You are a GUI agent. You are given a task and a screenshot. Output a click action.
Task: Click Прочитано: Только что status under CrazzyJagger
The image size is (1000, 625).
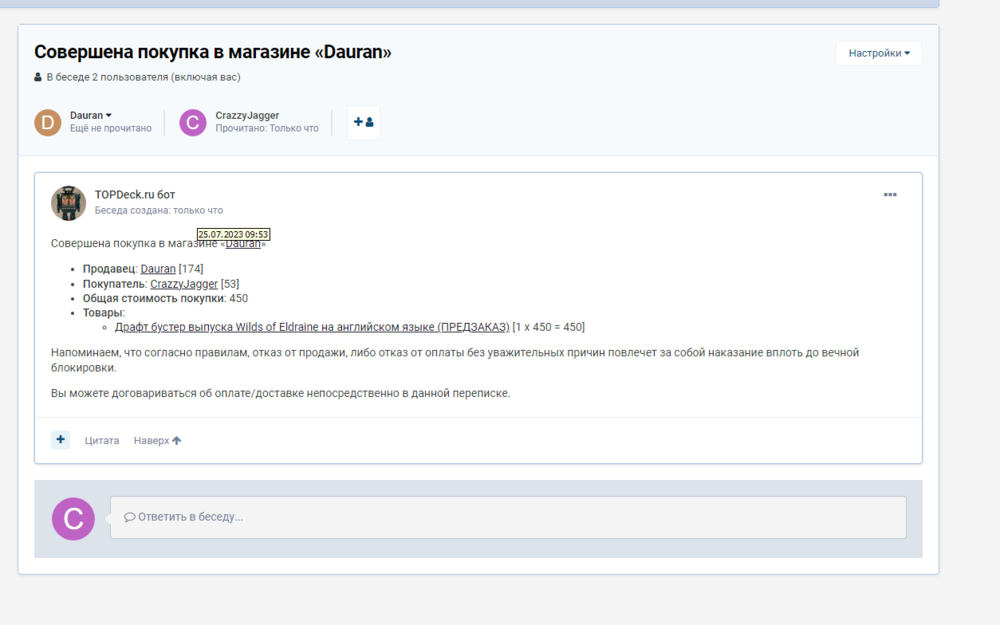pos(267,128)
